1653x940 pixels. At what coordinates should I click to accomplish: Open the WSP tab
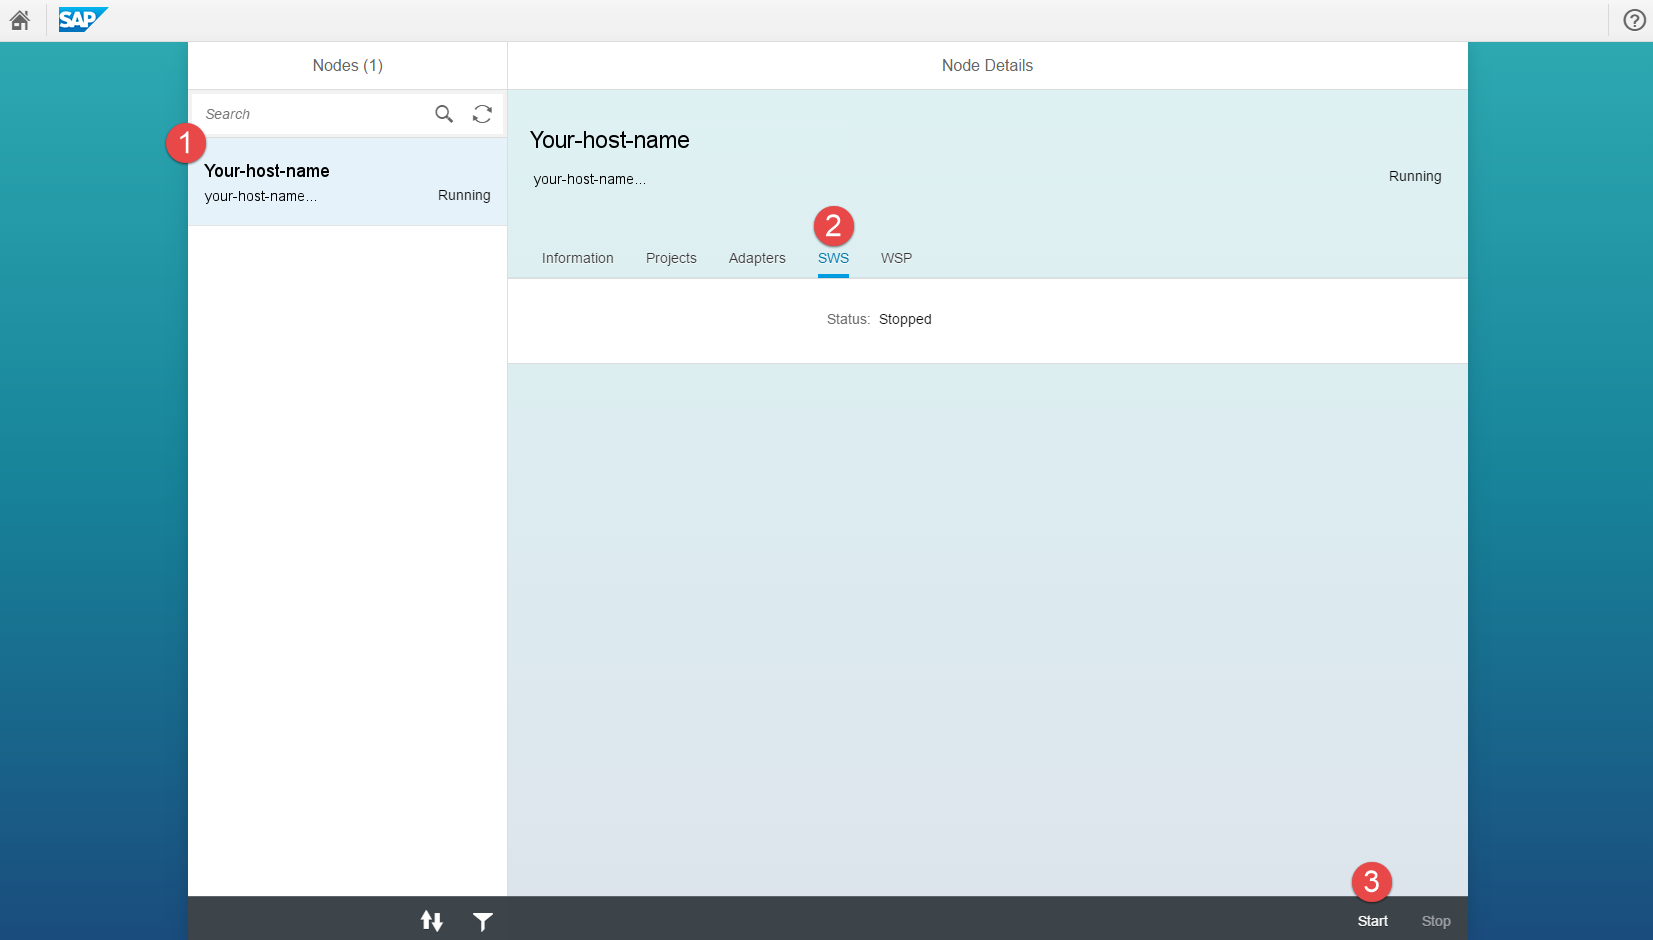tap(896, 258)
